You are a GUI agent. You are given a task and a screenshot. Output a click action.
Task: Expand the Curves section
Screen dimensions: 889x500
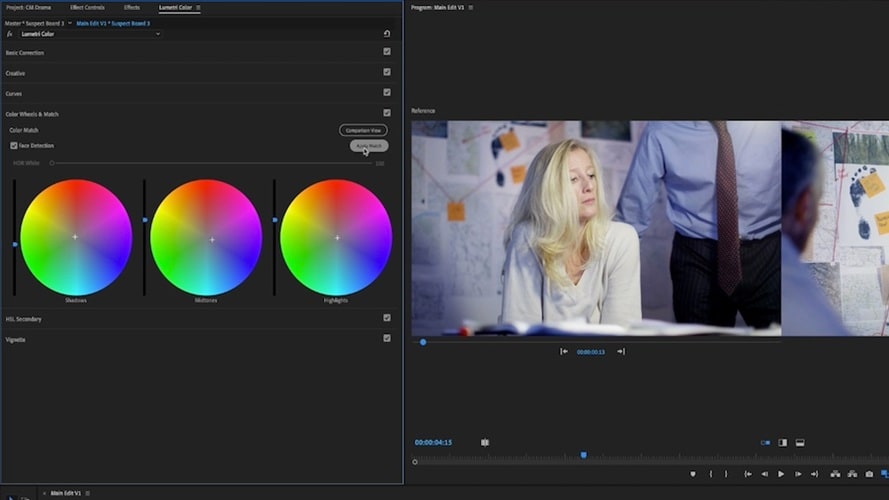(x=14, y=94)
